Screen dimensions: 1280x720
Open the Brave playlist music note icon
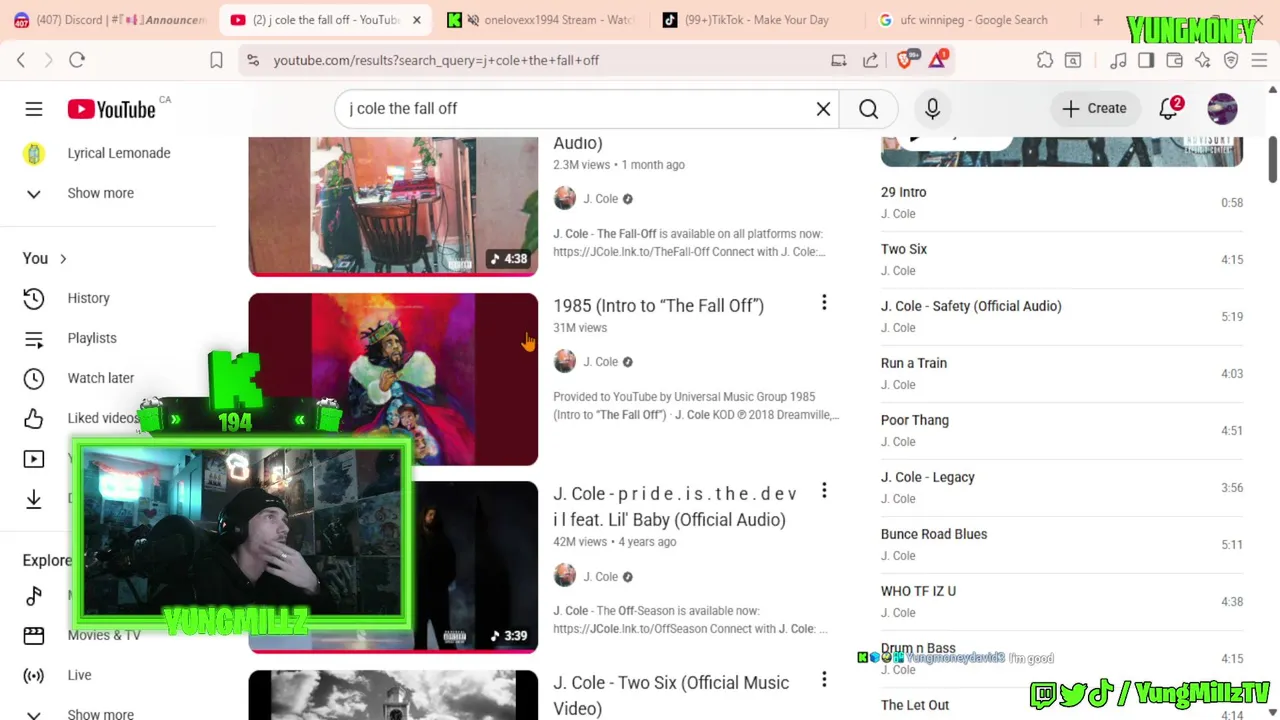(1118, 60)
